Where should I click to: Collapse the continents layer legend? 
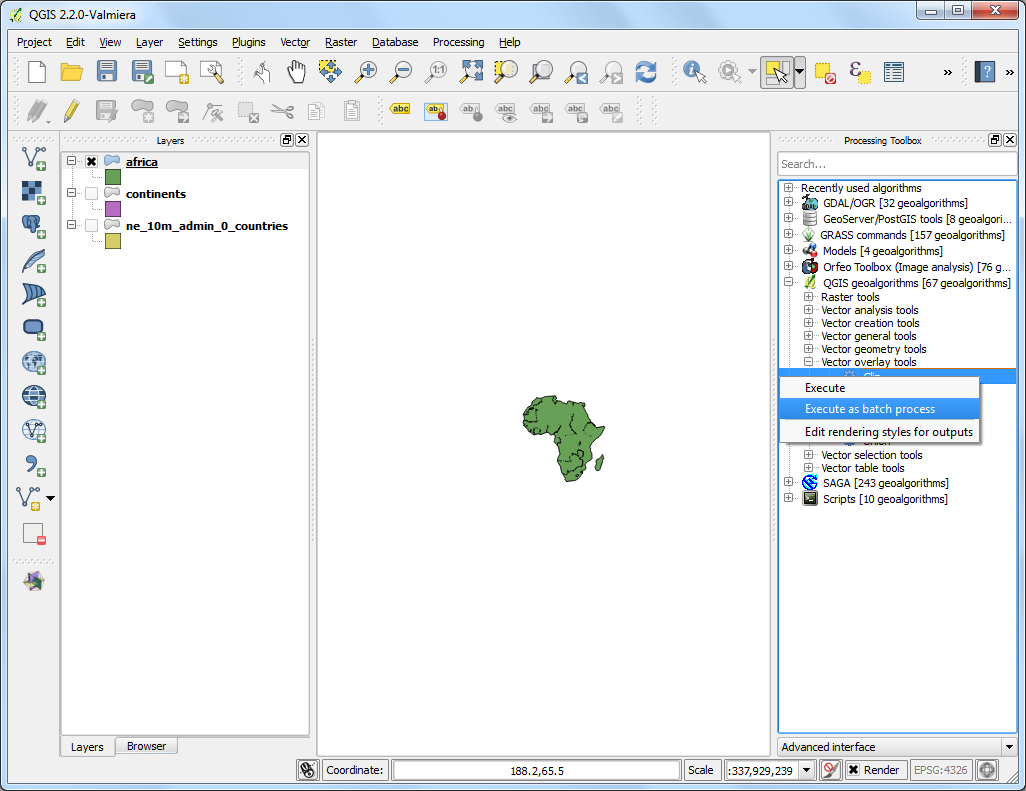(x=71, y=193)
